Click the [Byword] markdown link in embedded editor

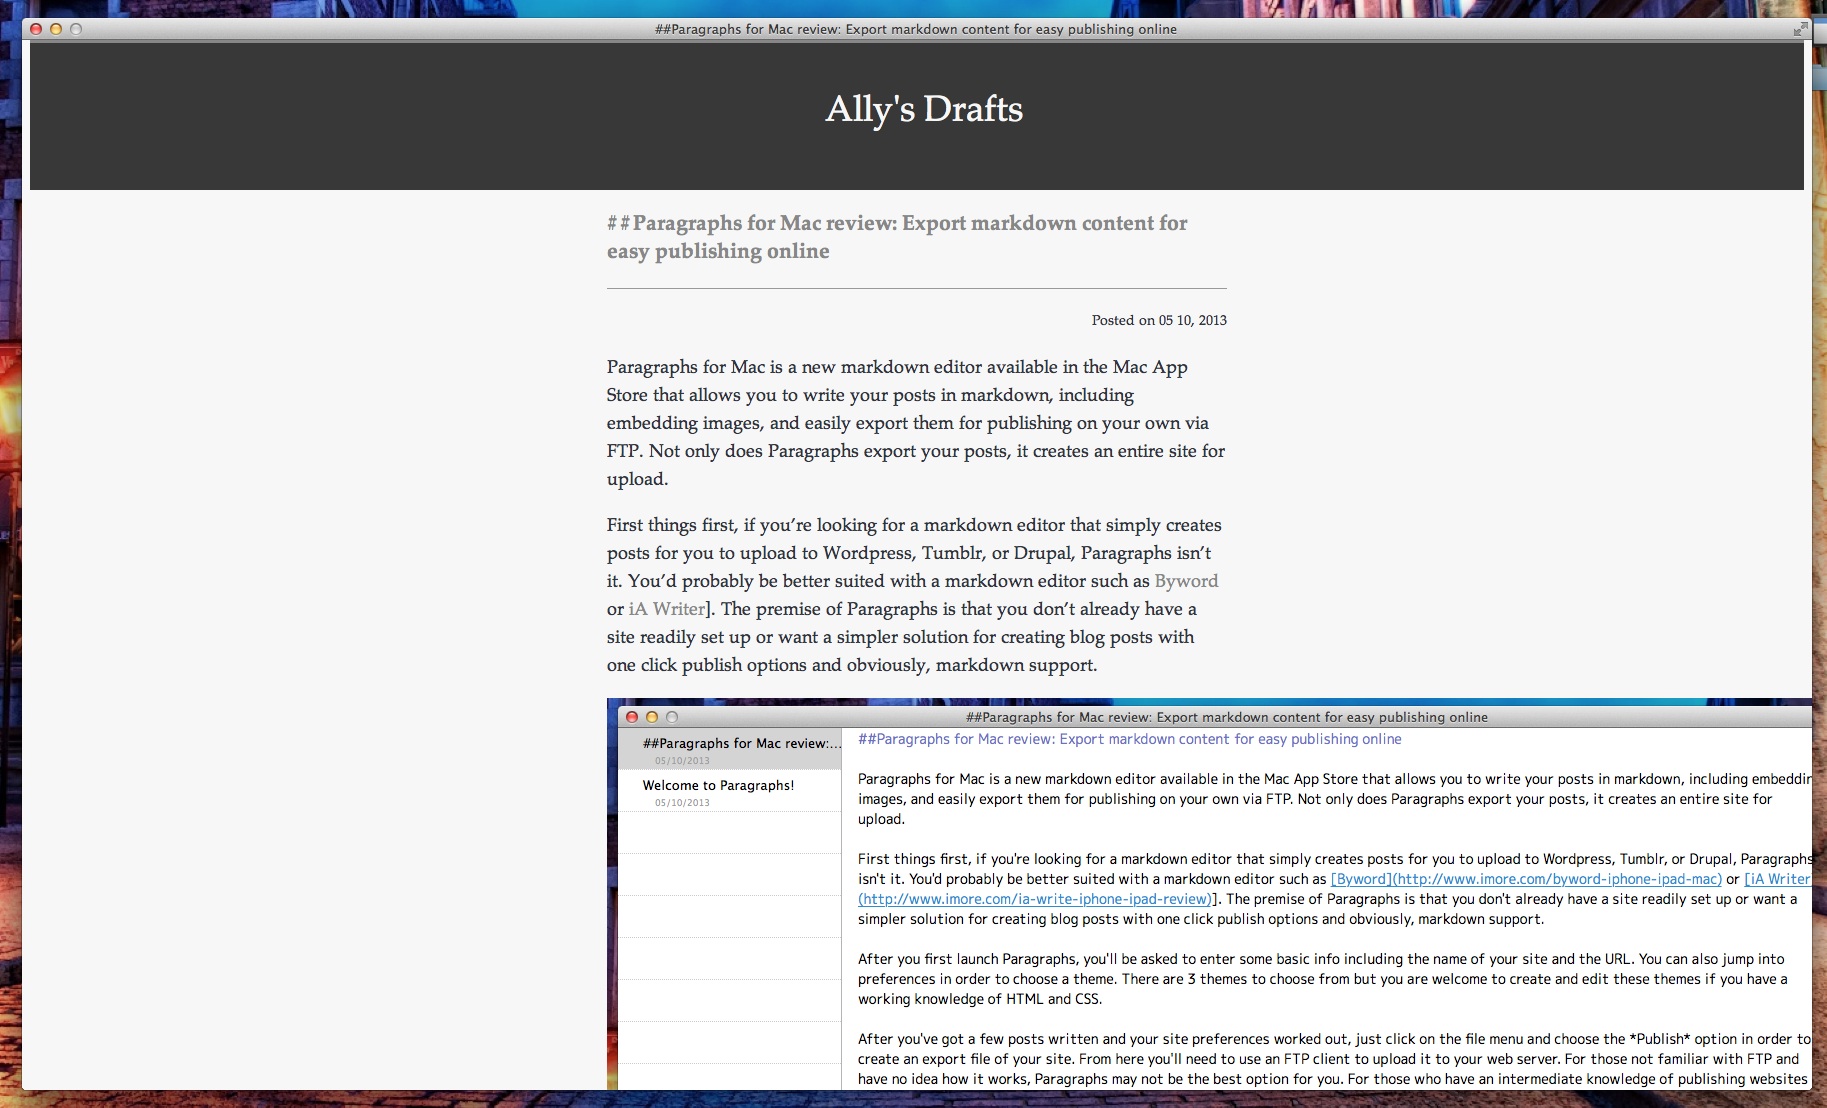point(1526,879)
